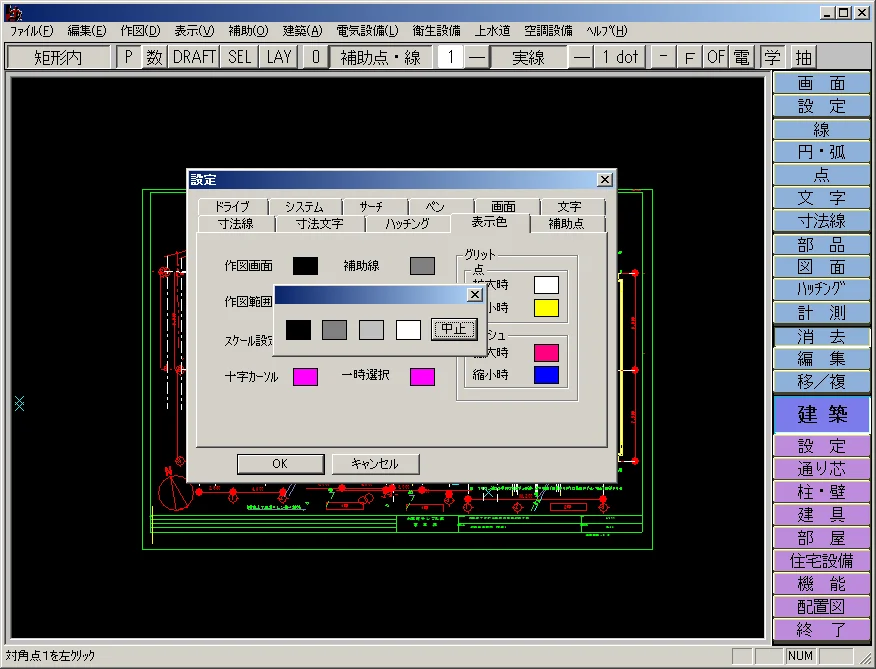The height and width of the screenshot is (669, 876).
Task: Click the キャンセル button
Action: coord(375,464)
